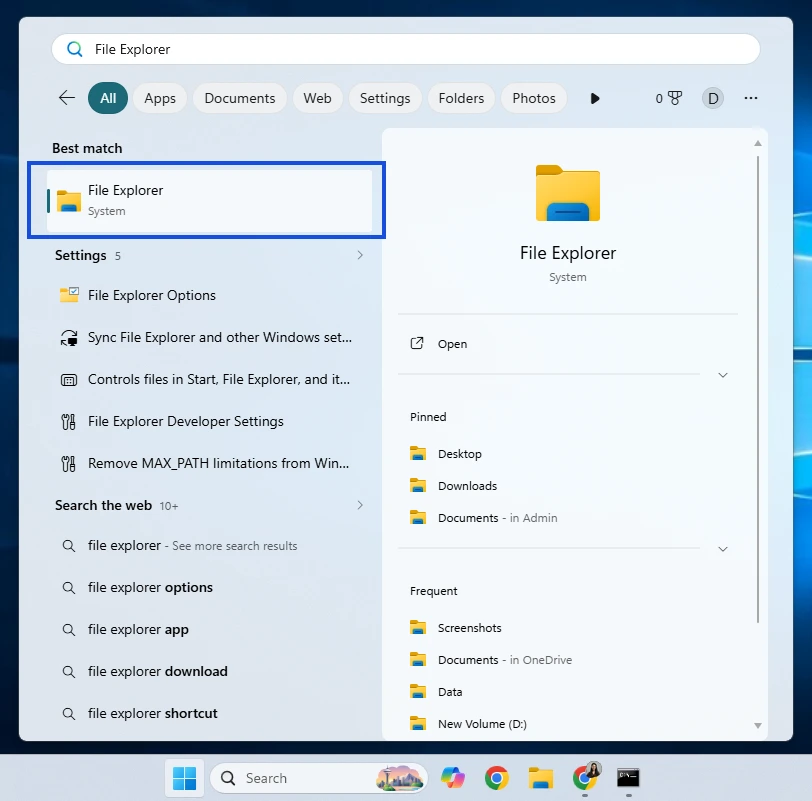812x801 pixels.
Task: Open the File Explorer best match result
Action: pyautogui.click(x=209, y=200)
